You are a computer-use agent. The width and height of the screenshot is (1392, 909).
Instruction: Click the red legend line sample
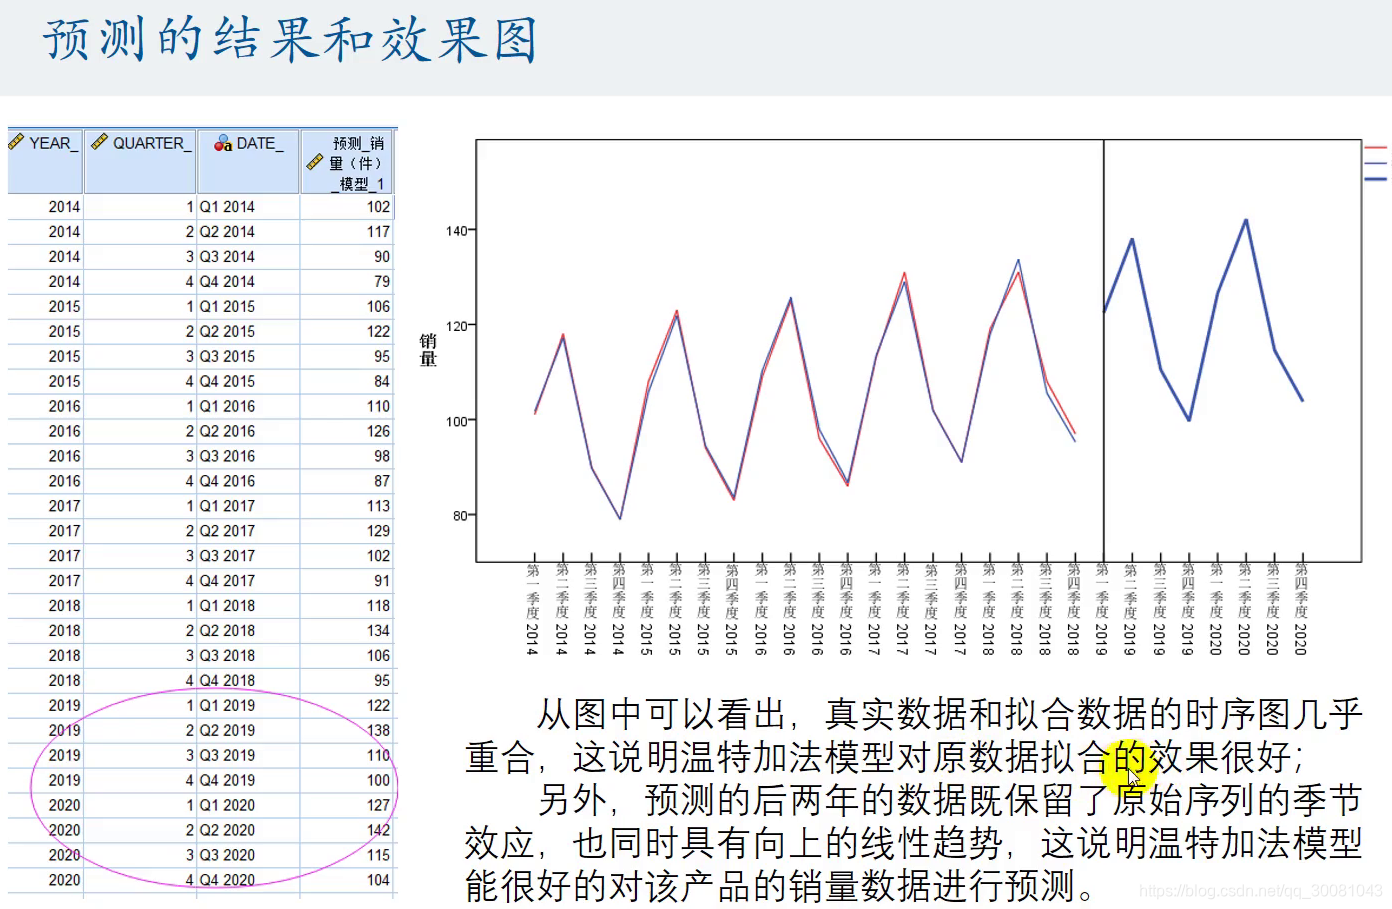coord(1375,147)
